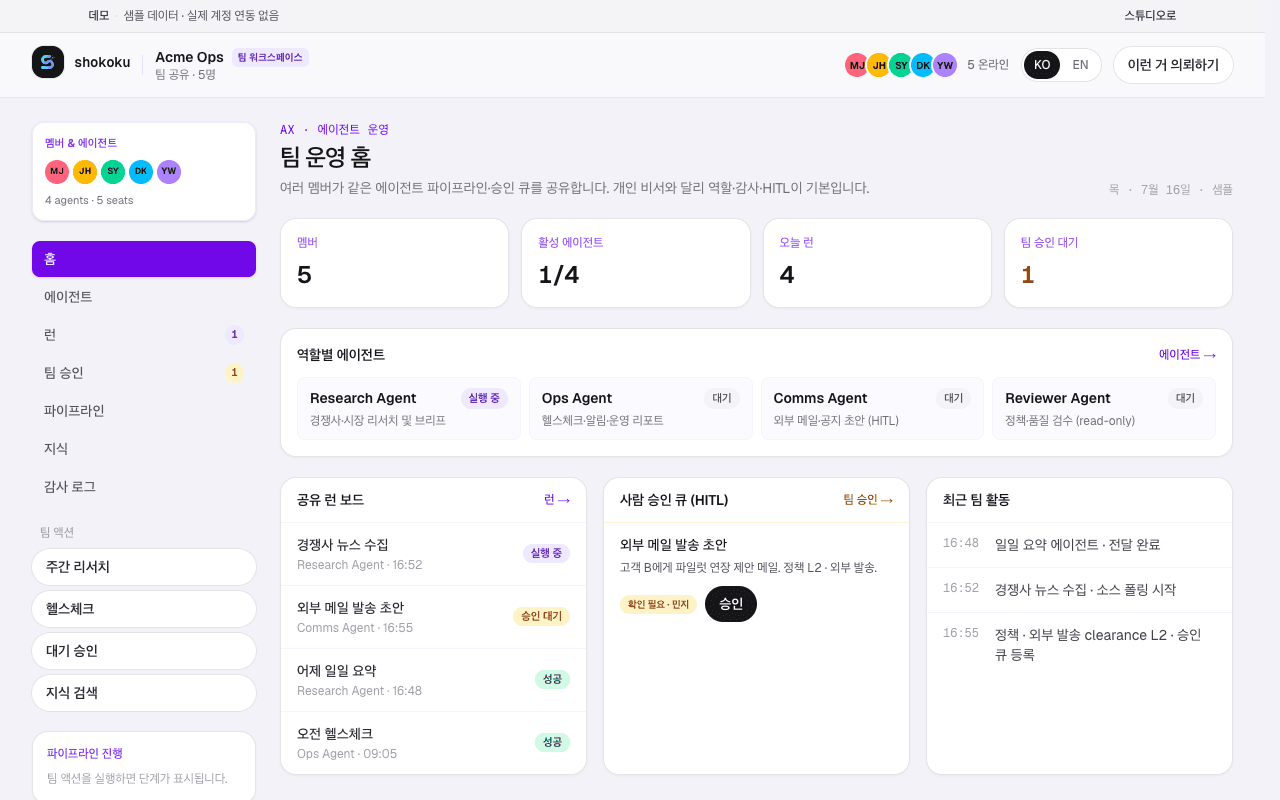Viewport: 1280px width, 800px height.
Task: Click the 이런 거 의뢰하기 button
Action: click(x=1173, y=65)
